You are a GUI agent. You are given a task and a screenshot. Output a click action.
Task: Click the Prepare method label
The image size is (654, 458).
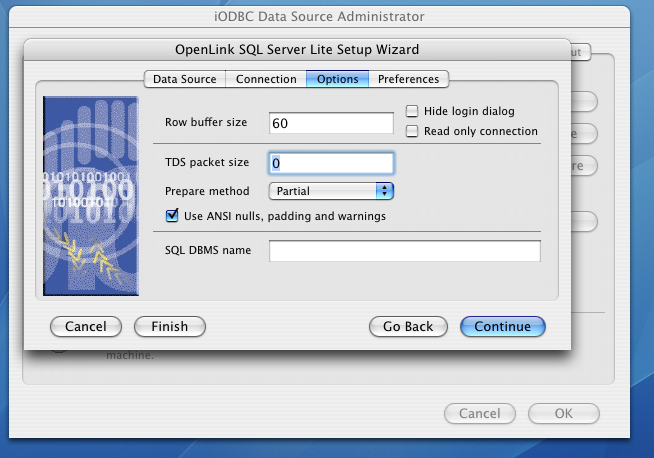(x=207, y=191)
